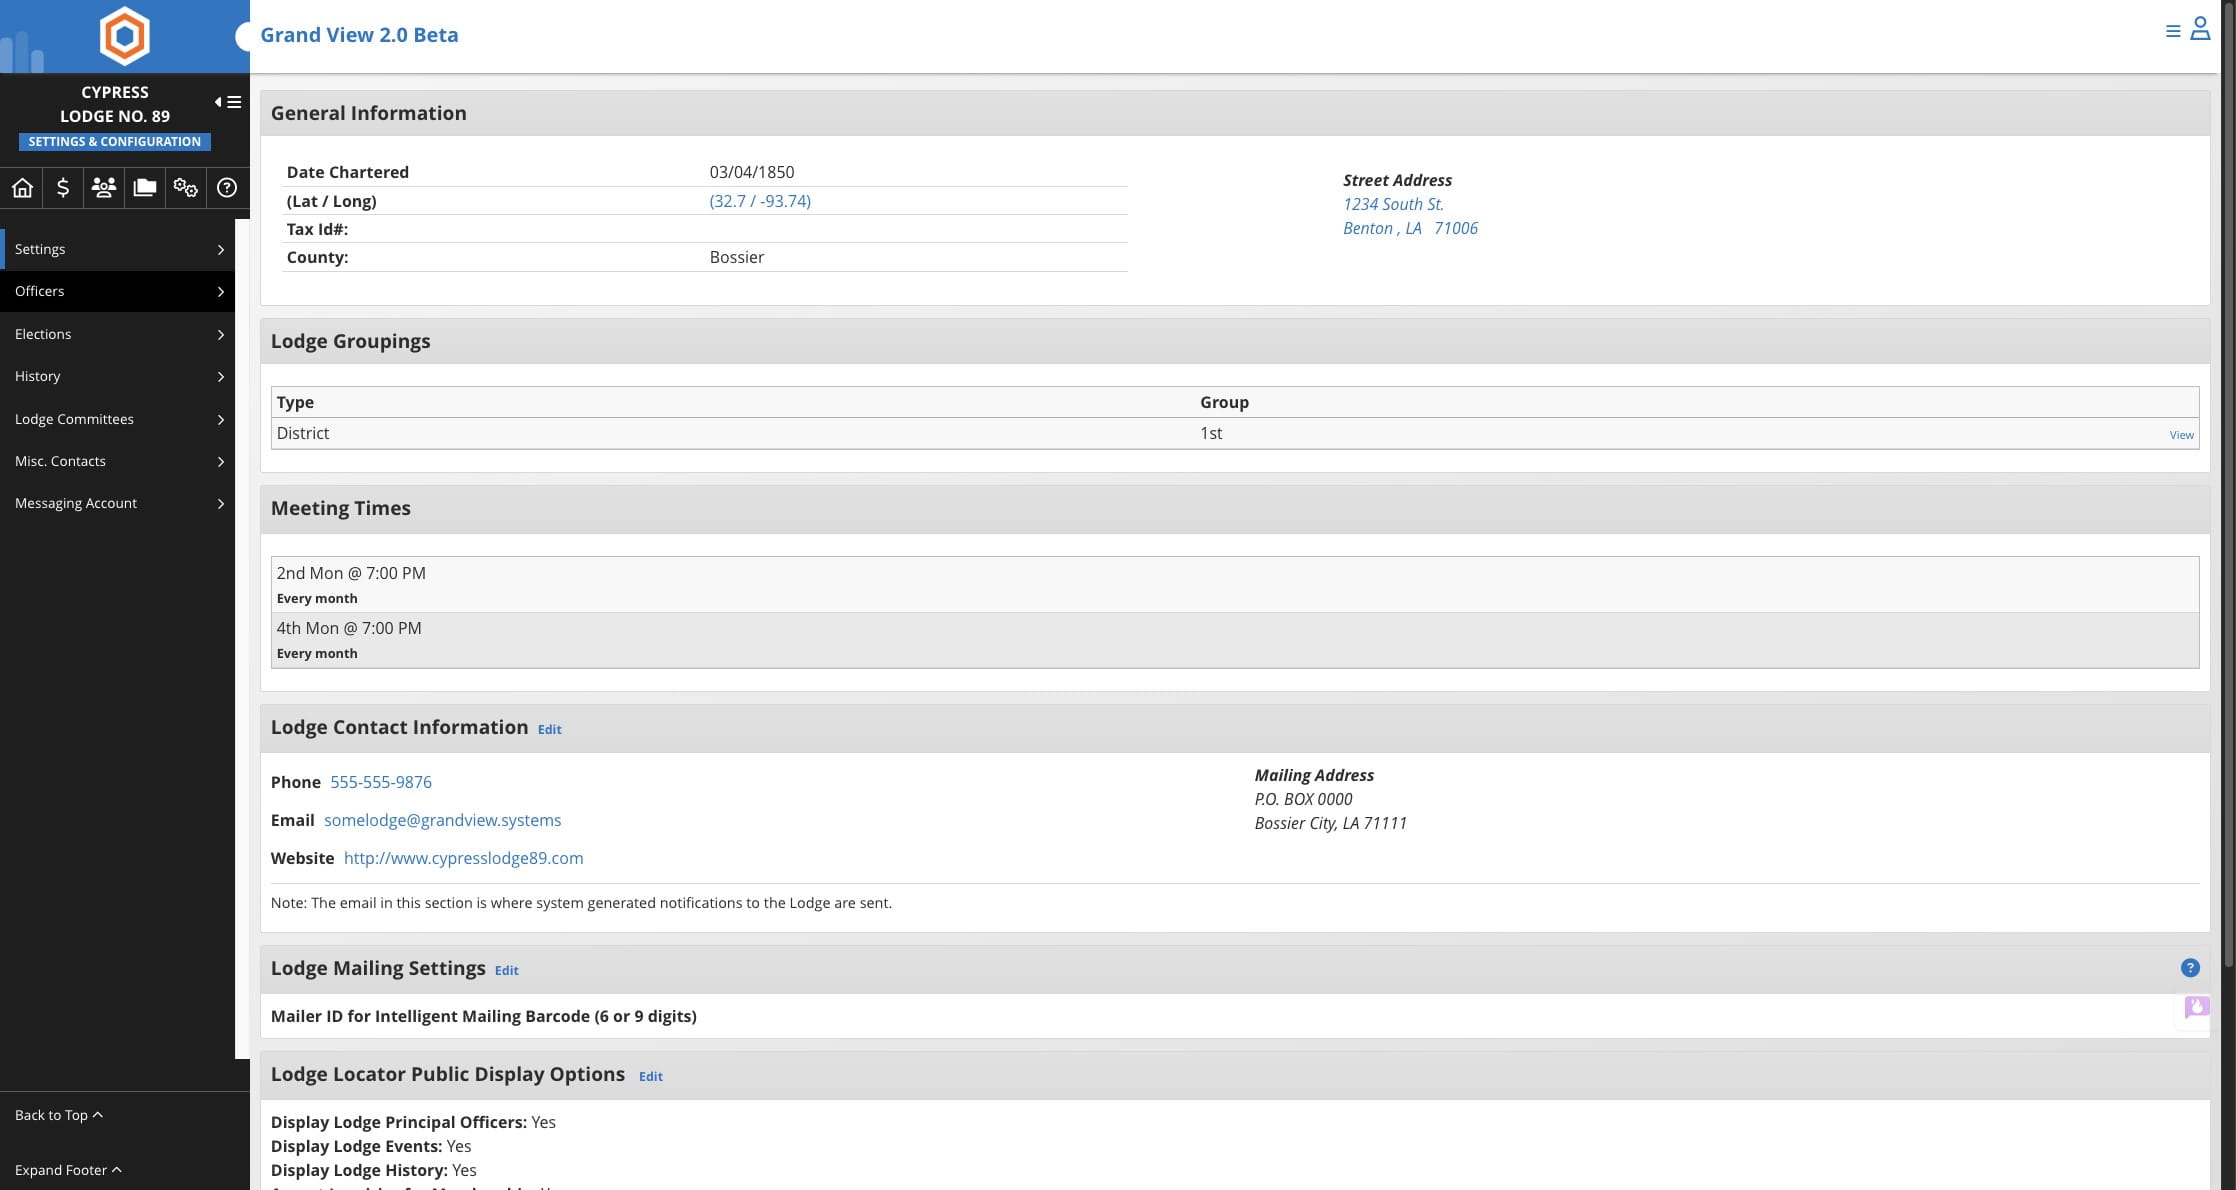Expand the Settings sidebar menu
The image size is (2236, 1190).
pyautogui.click(x=118, y=249)
